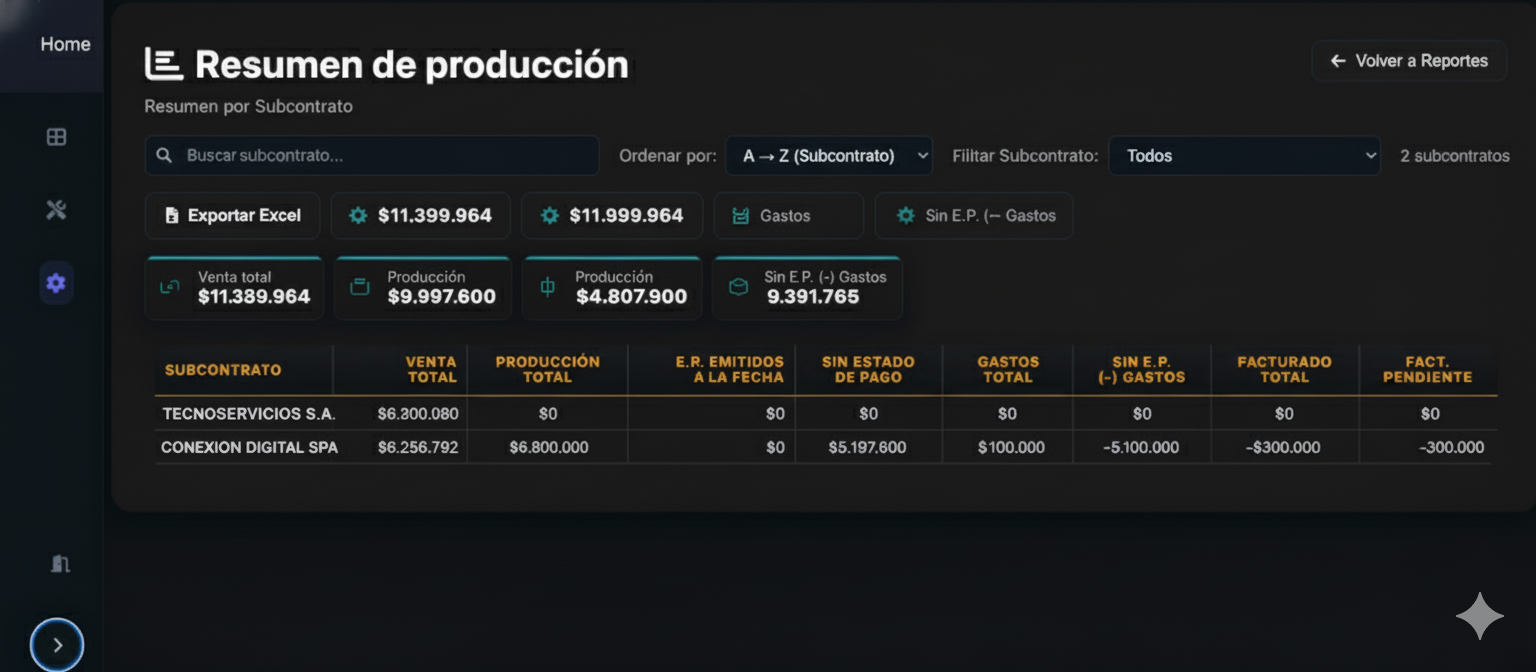
Task: Select the Producción $9.997.600 summary card
Action: tap(422, 287)
